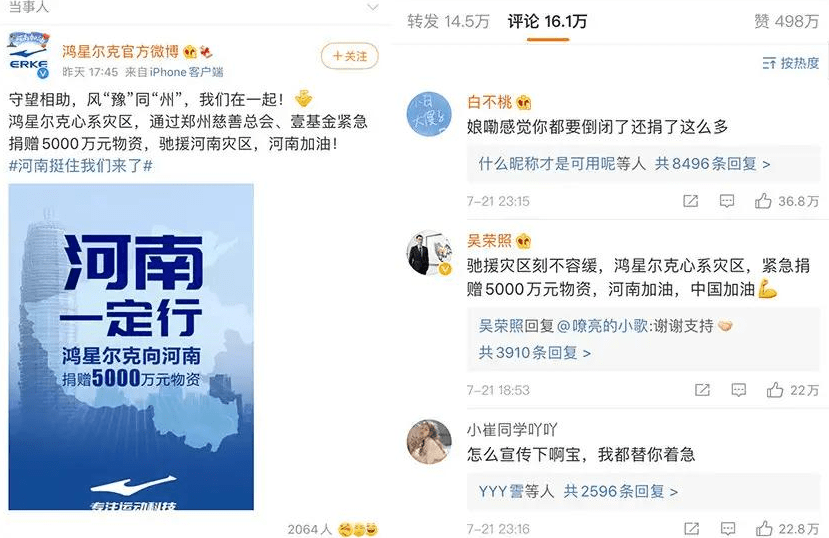Screen dimensions: 829x538
Task: Expand the 共8496条回复 thread
Action: [x=712, y=164]
